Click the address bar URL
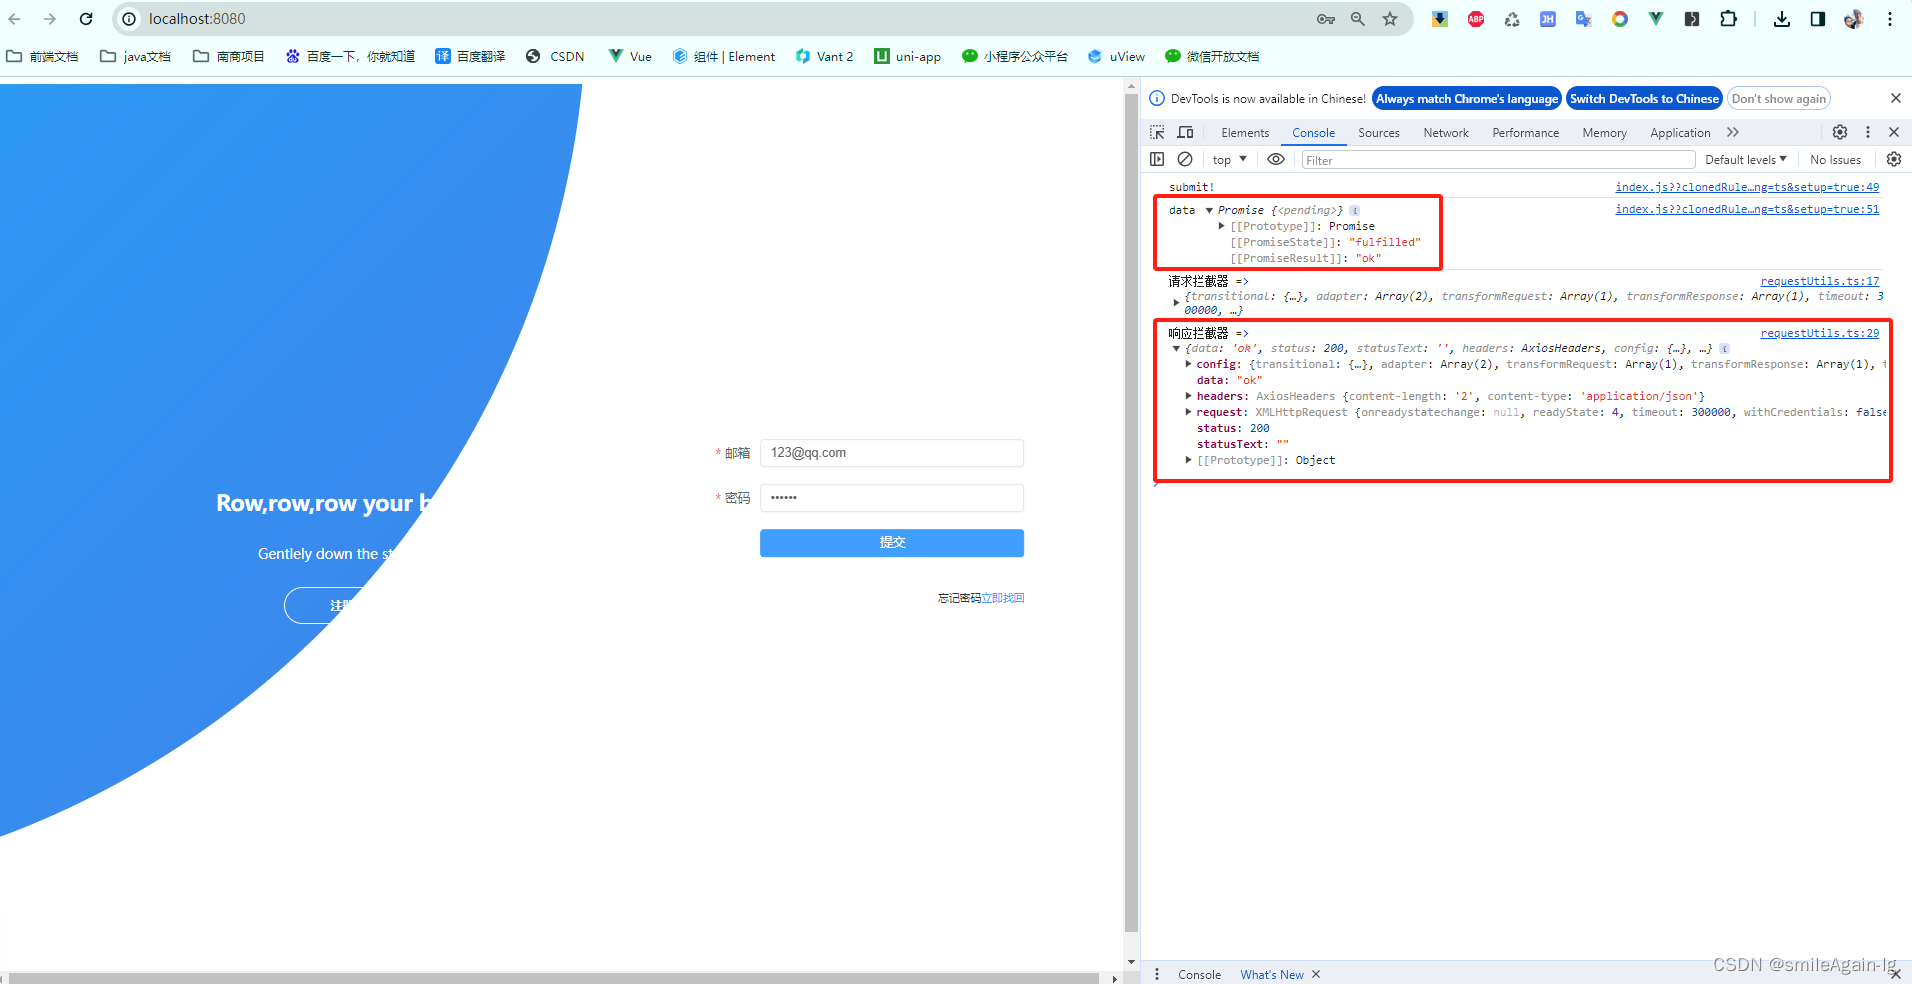1912x984 pixels. [x=197, y=19]
